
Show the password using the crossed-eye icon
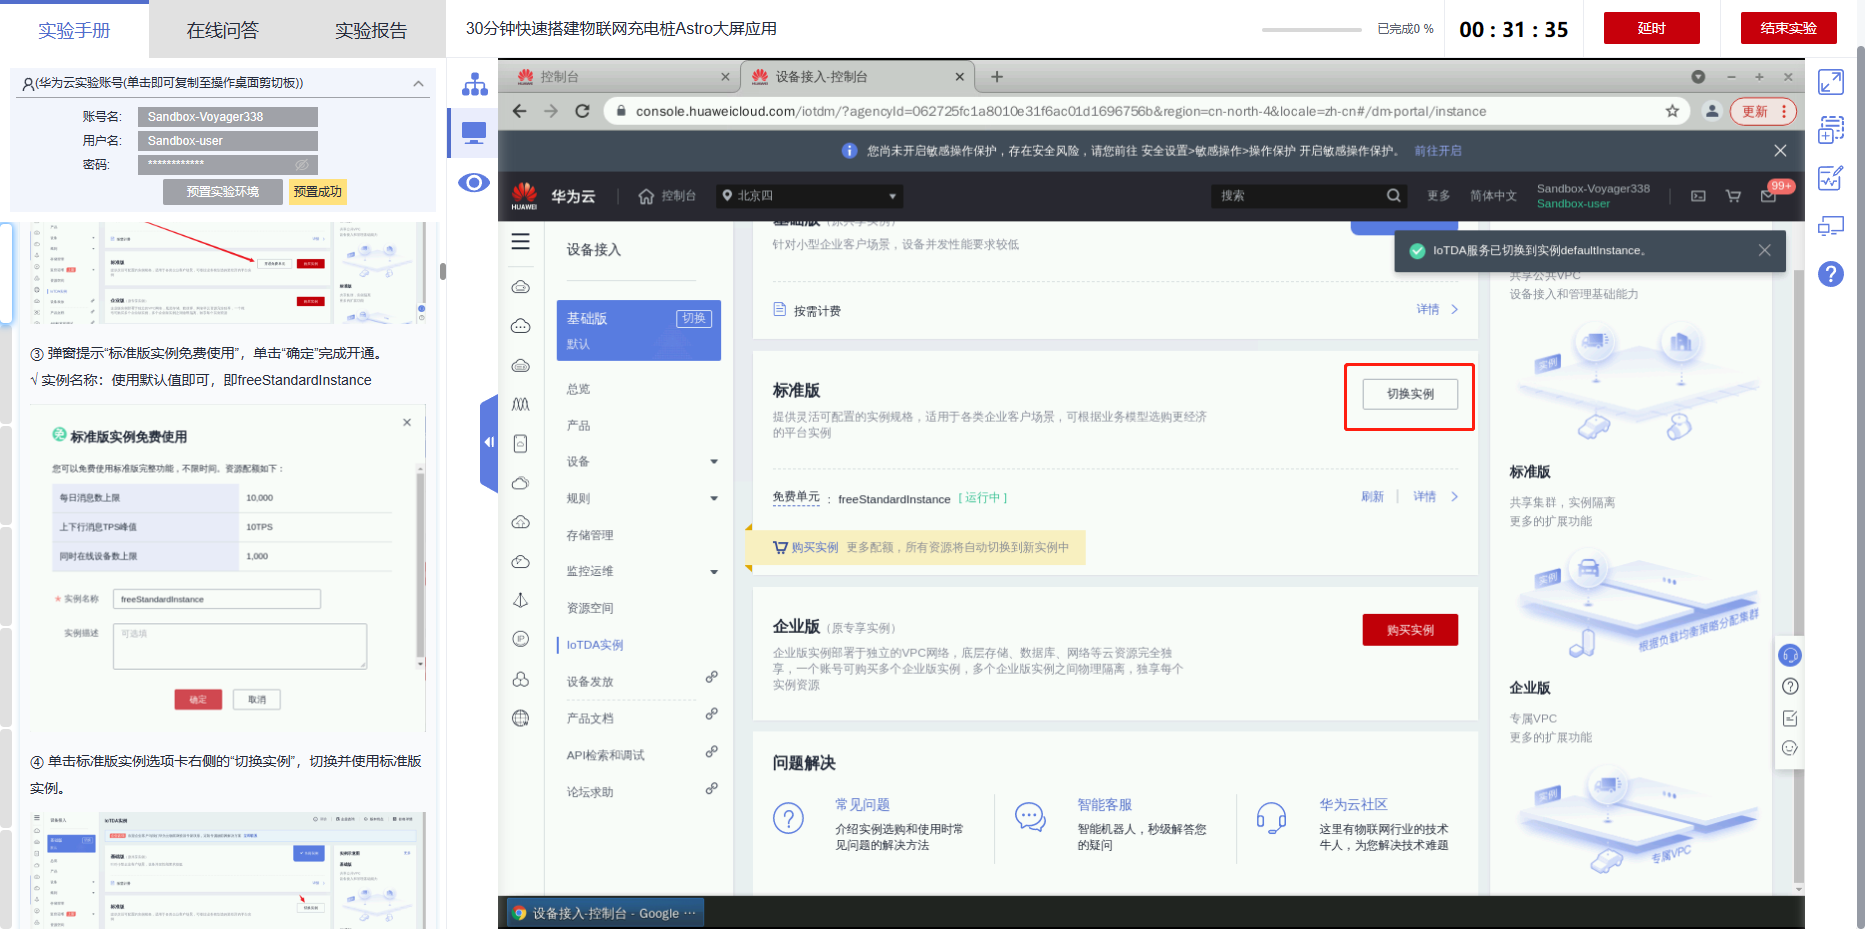pyautogui.click(x=302, y=165)
